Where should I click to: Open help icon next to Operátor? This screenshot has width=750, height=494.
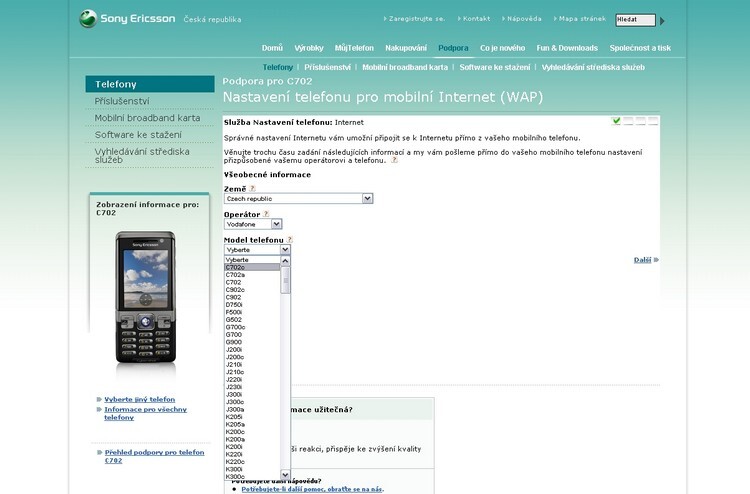pos(266,214)
